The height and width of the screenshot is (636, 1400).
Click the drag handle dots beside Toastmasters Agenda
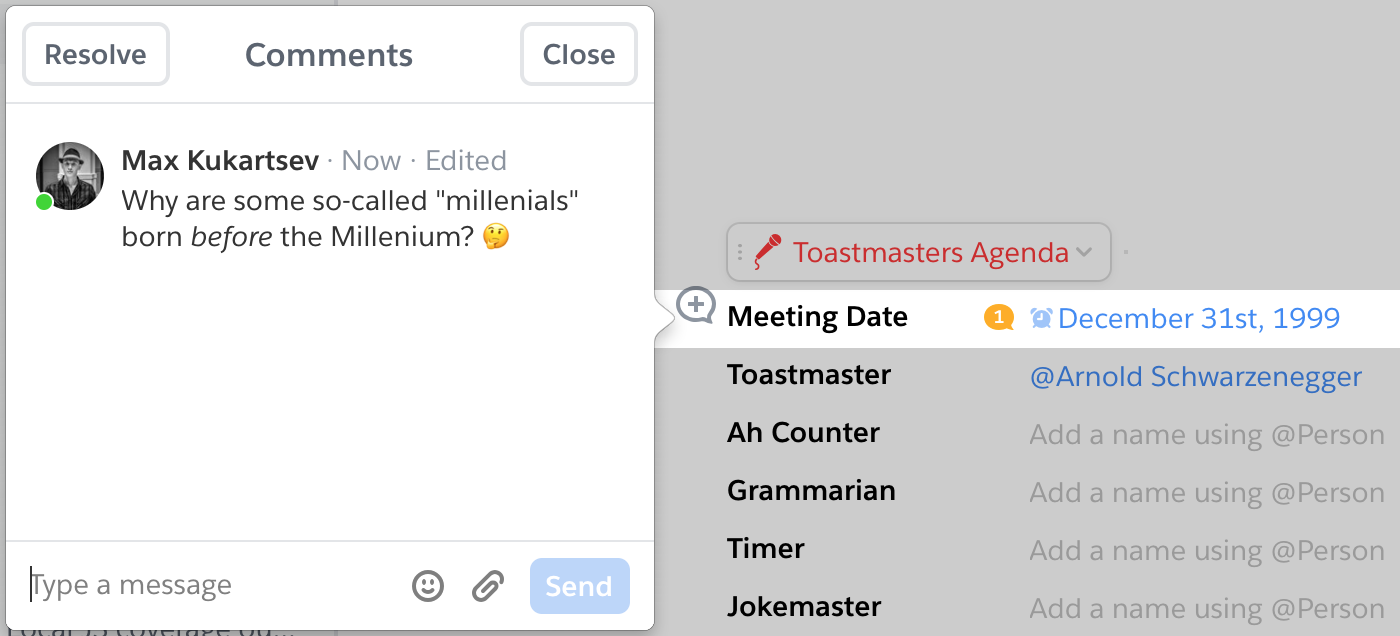(x=740, y=252)
